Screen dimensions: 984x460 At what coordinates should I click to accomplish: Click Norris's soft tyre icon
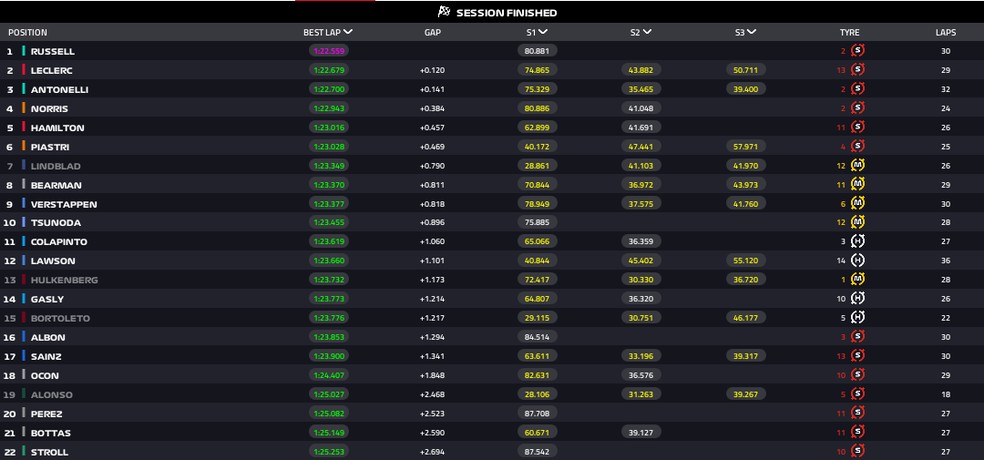pyautogui.click(x=857, y=108)
